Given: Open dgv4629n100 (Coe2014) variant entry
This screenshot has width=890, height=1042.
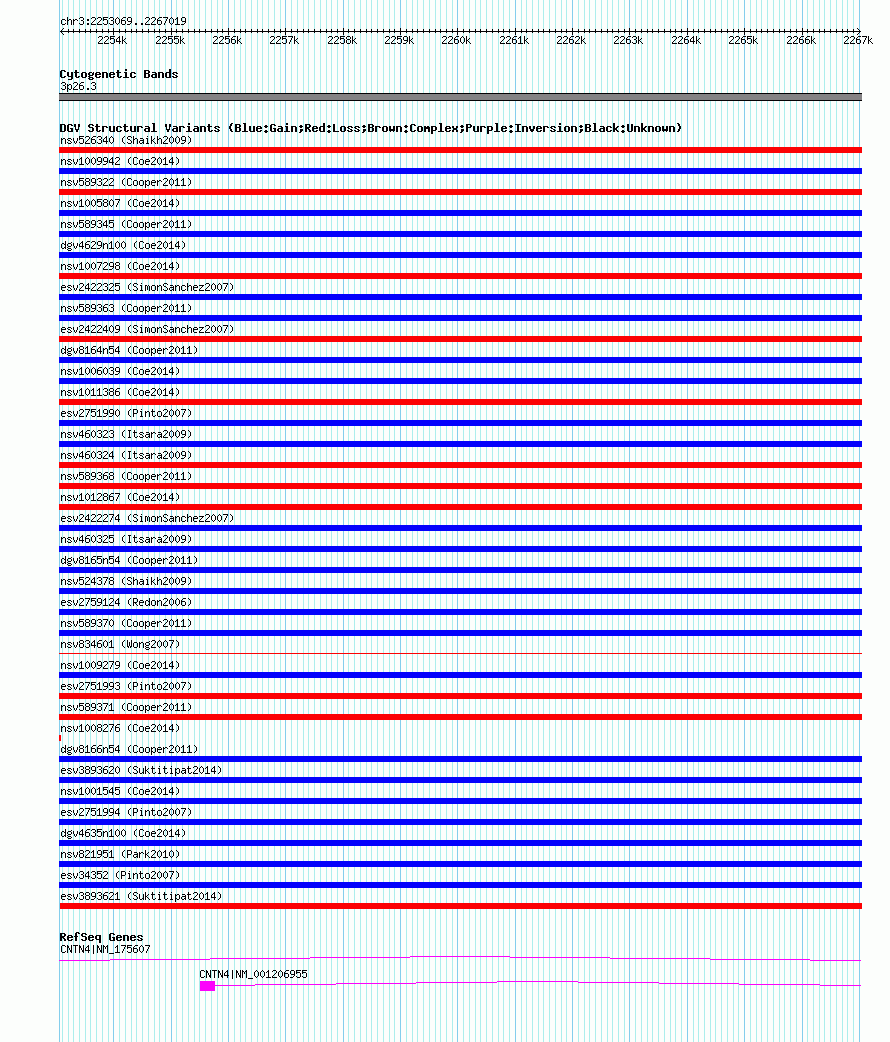Looking at the screenshot, I should [x=123, y=245].
